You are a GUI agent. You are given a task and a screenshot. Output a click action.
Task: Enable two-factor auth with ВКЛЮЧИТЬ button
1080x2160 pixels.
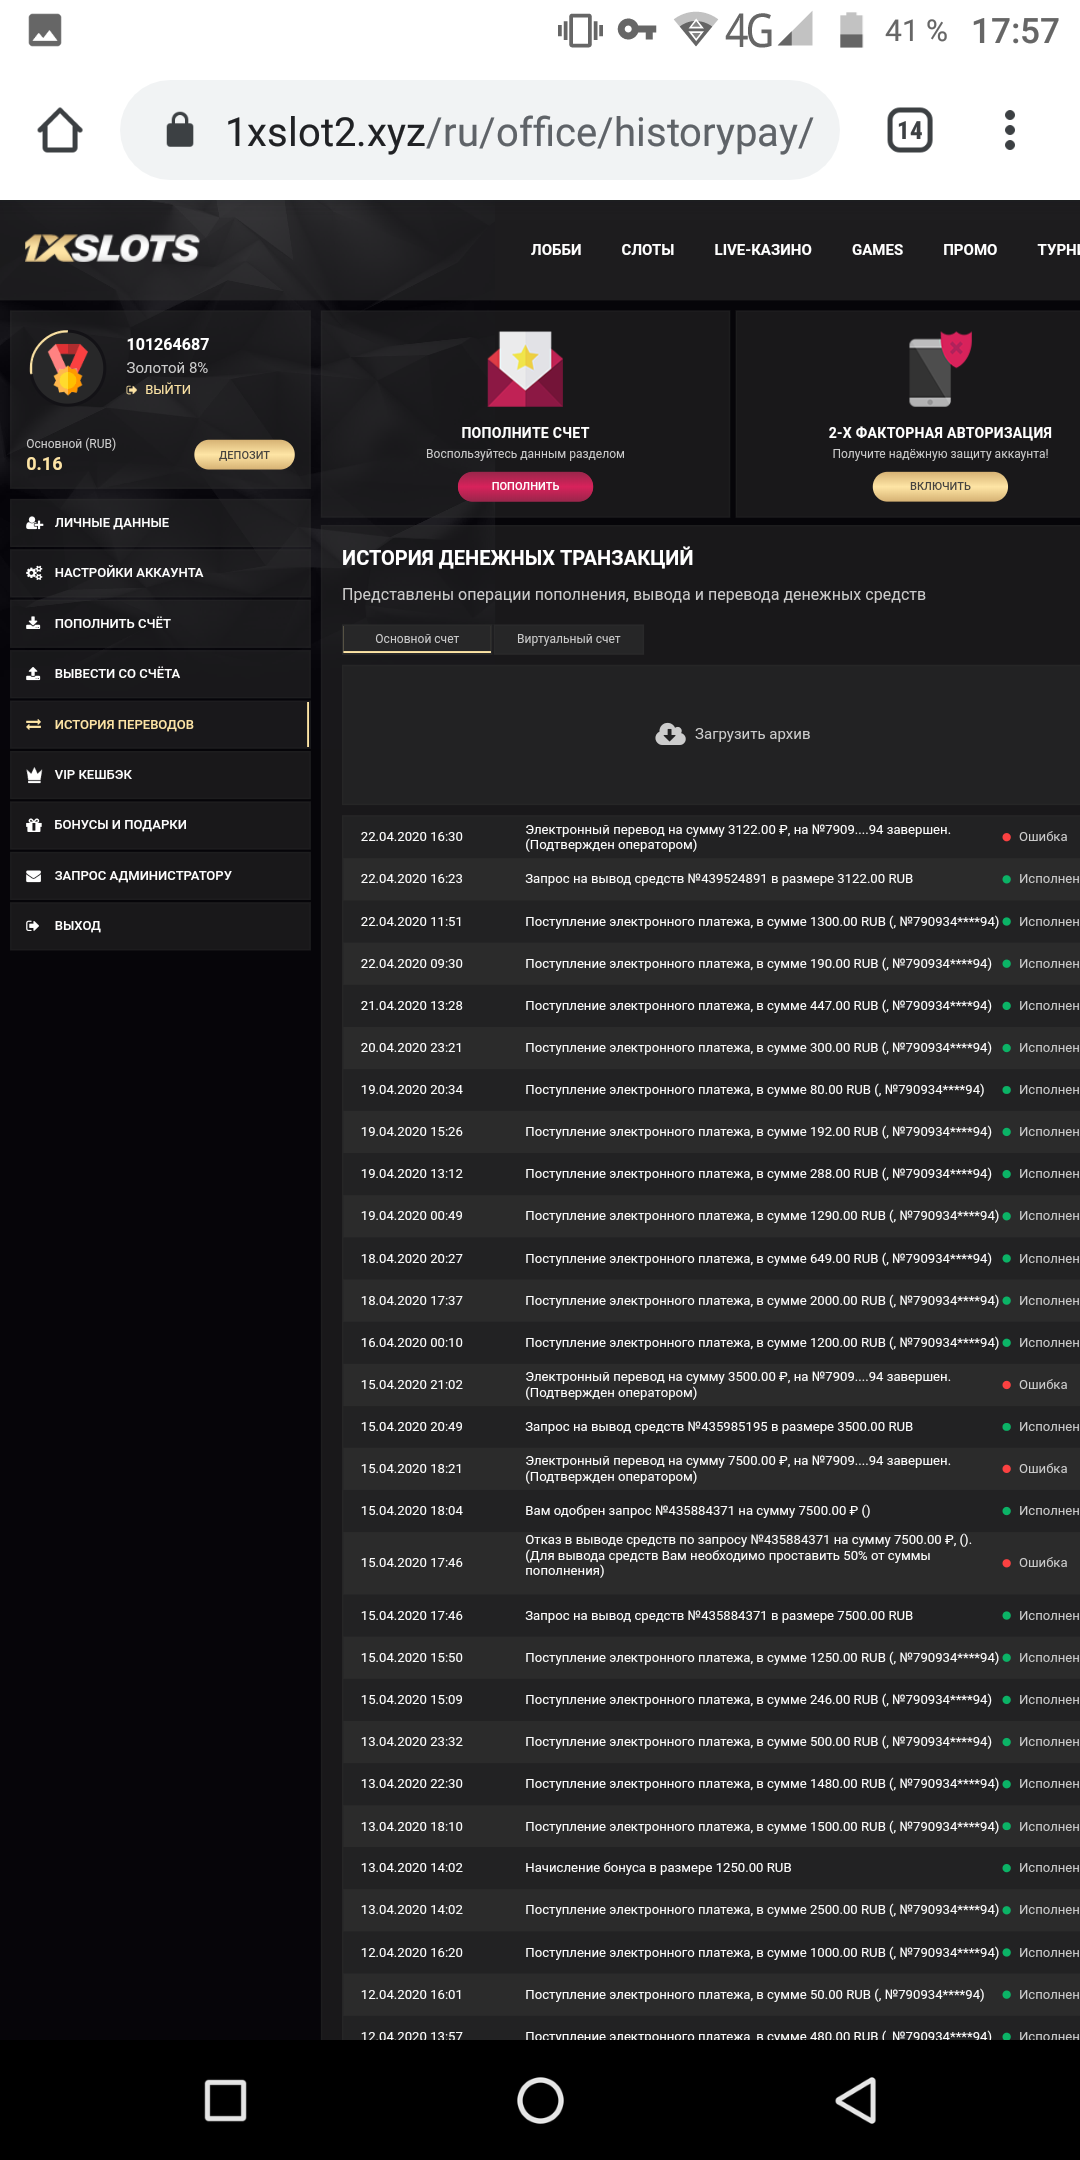(939, 486)
